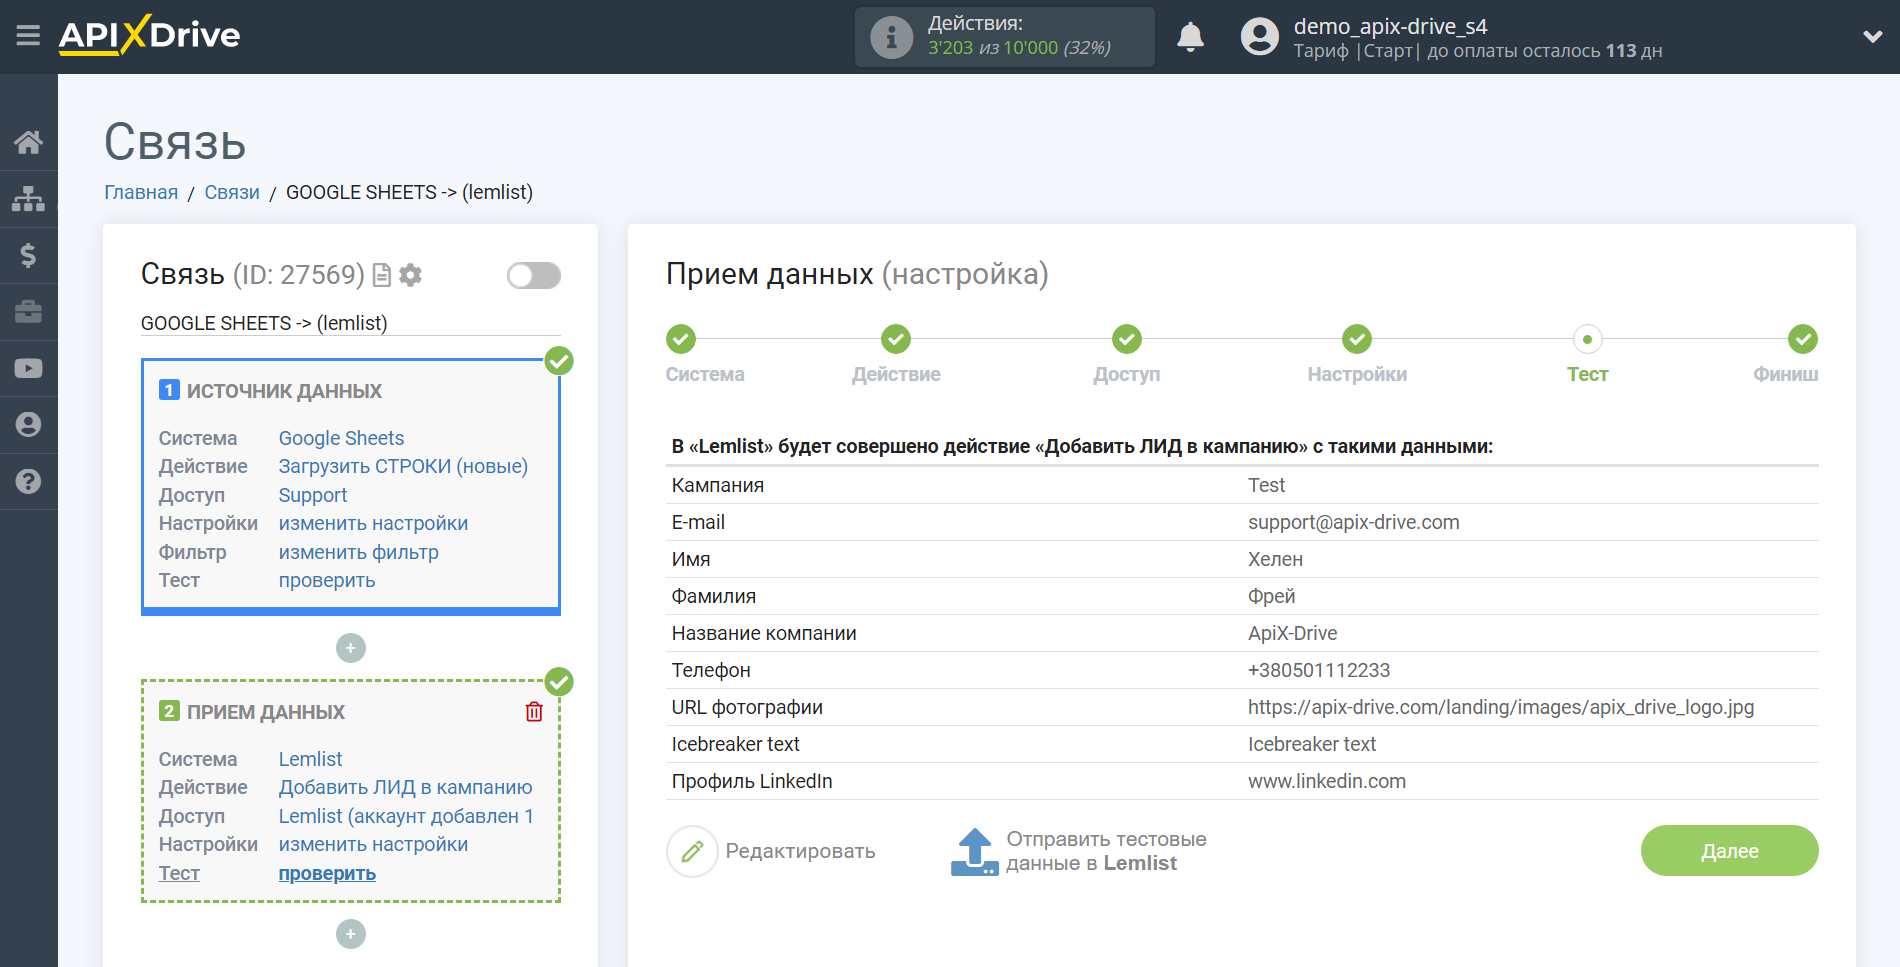The height and width of the screenshot is (967, 1900).
Task: Open help question icon in sidebar
Action: point(28,481)
